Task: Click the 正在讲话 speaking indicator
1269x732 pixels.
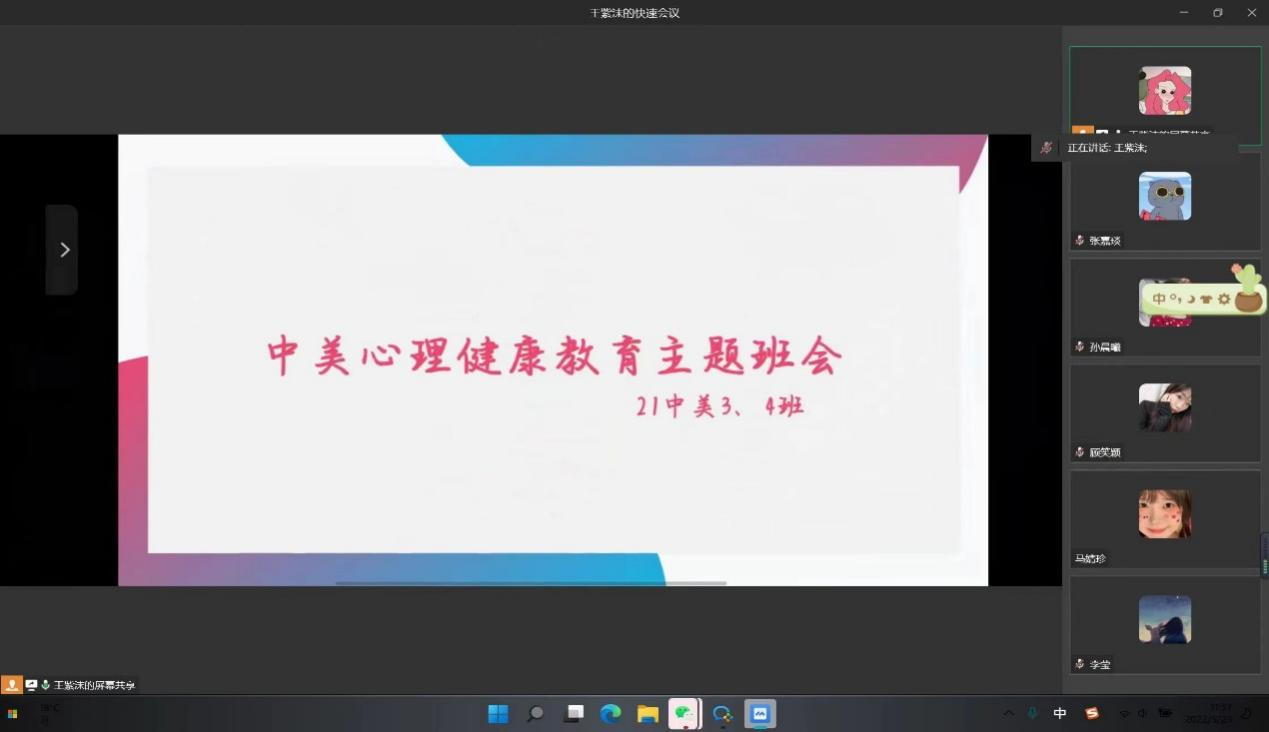Action: pyautogui.click(x=1107, y=148)
